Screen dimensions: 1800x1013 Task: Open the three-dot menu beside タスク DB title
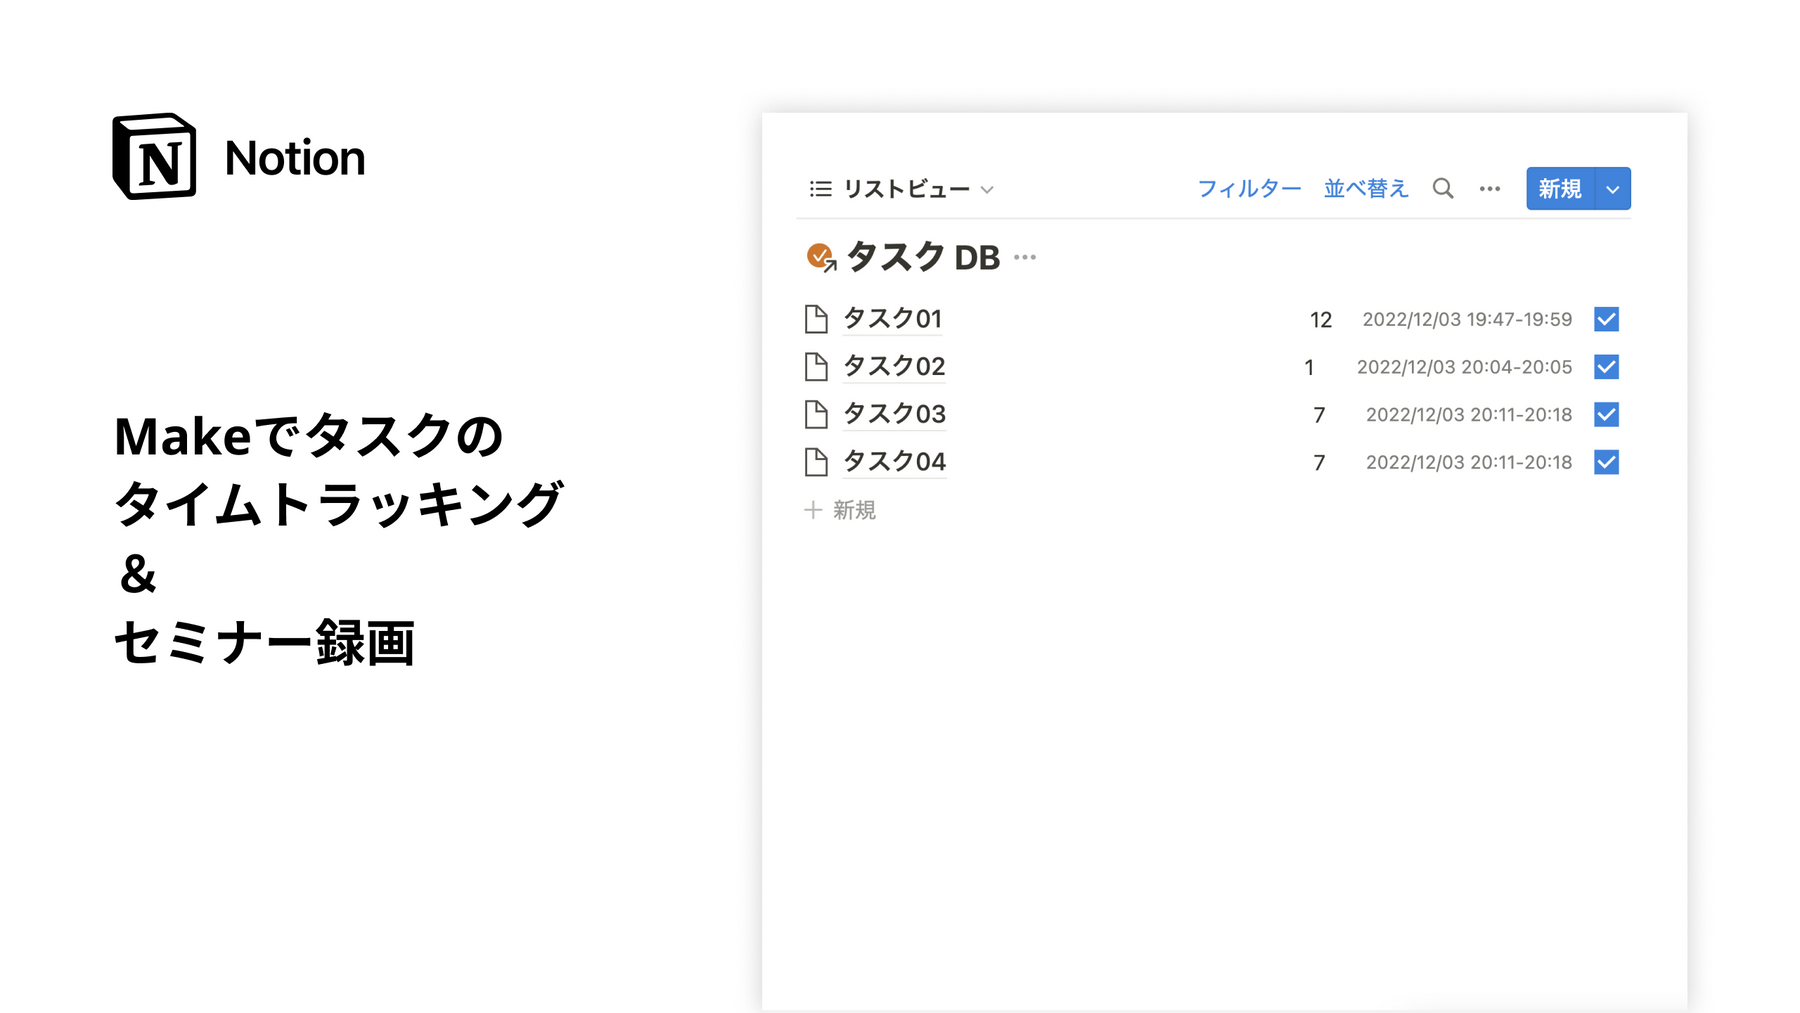coord(1025,258)
